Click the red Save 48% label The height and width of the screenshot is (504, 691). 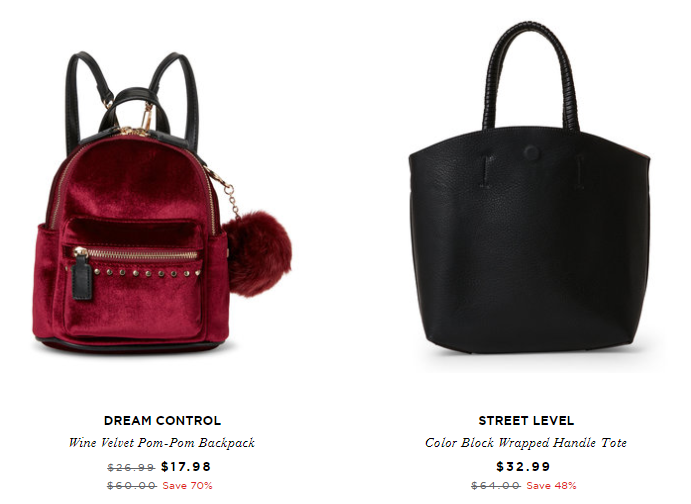pyautogui.click(x=551, y=485)
